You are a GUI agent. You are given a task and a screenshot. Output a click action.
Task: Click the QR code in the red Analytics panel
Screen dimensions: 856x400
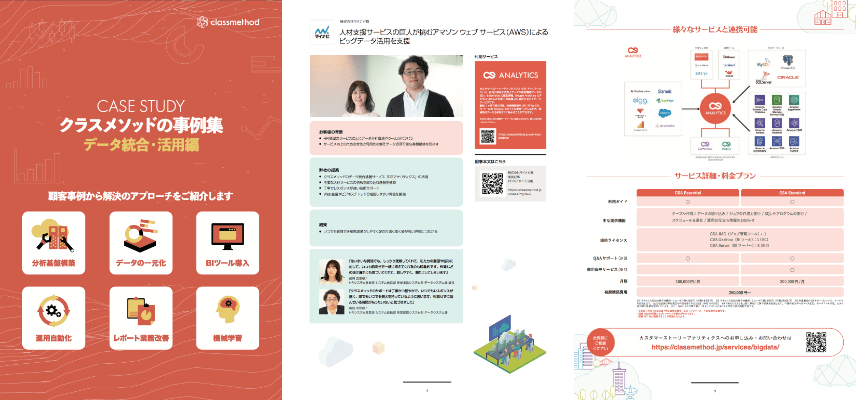487,138
